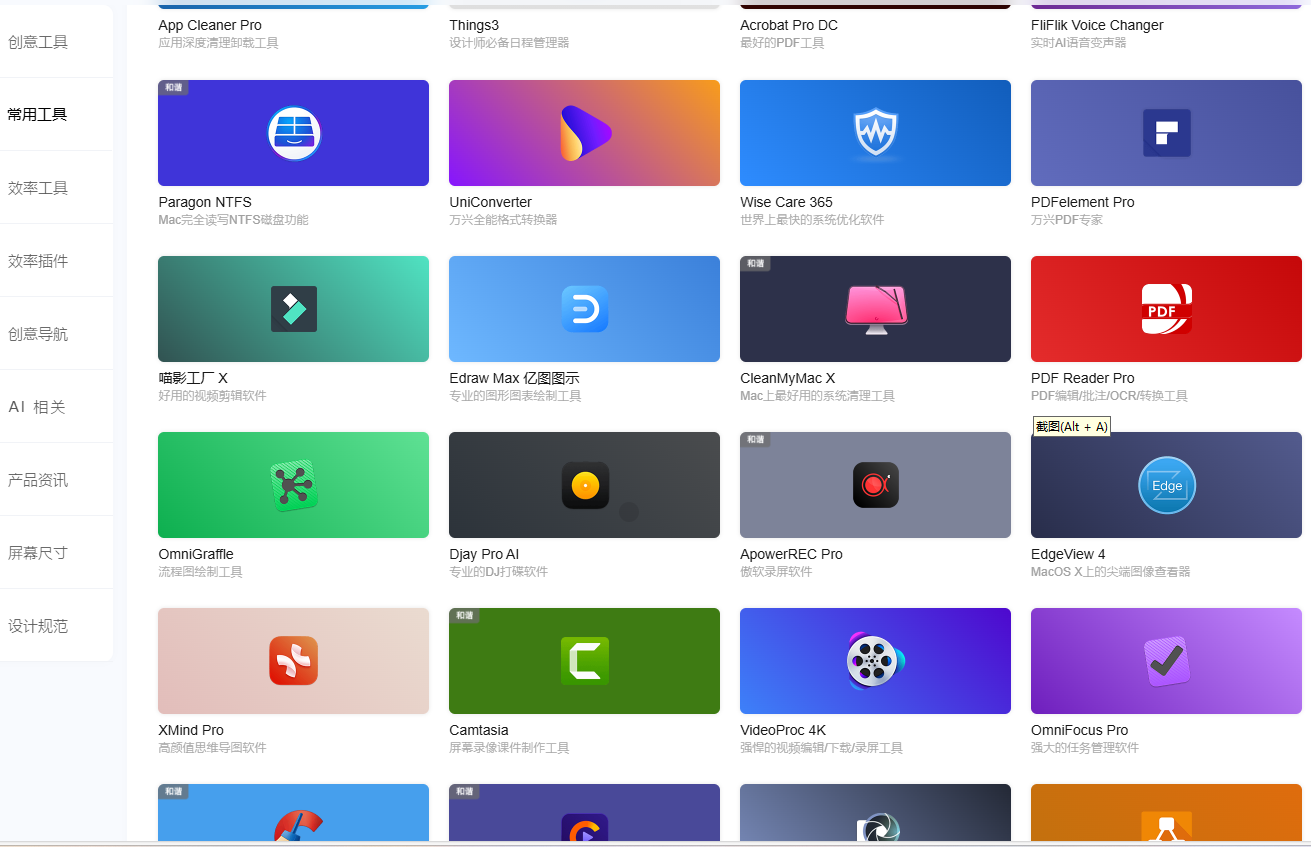Open the ApowerREC Pro title

791,554
